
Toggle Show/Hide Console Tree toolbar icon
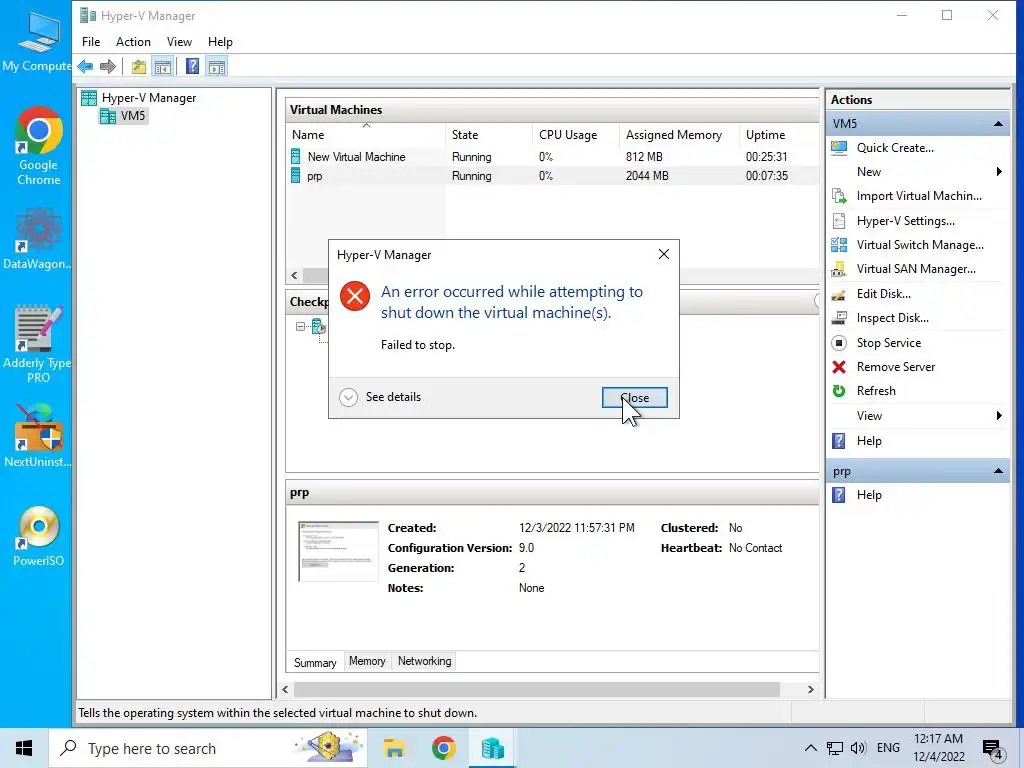pyautogui.click(x=163, y=66)
